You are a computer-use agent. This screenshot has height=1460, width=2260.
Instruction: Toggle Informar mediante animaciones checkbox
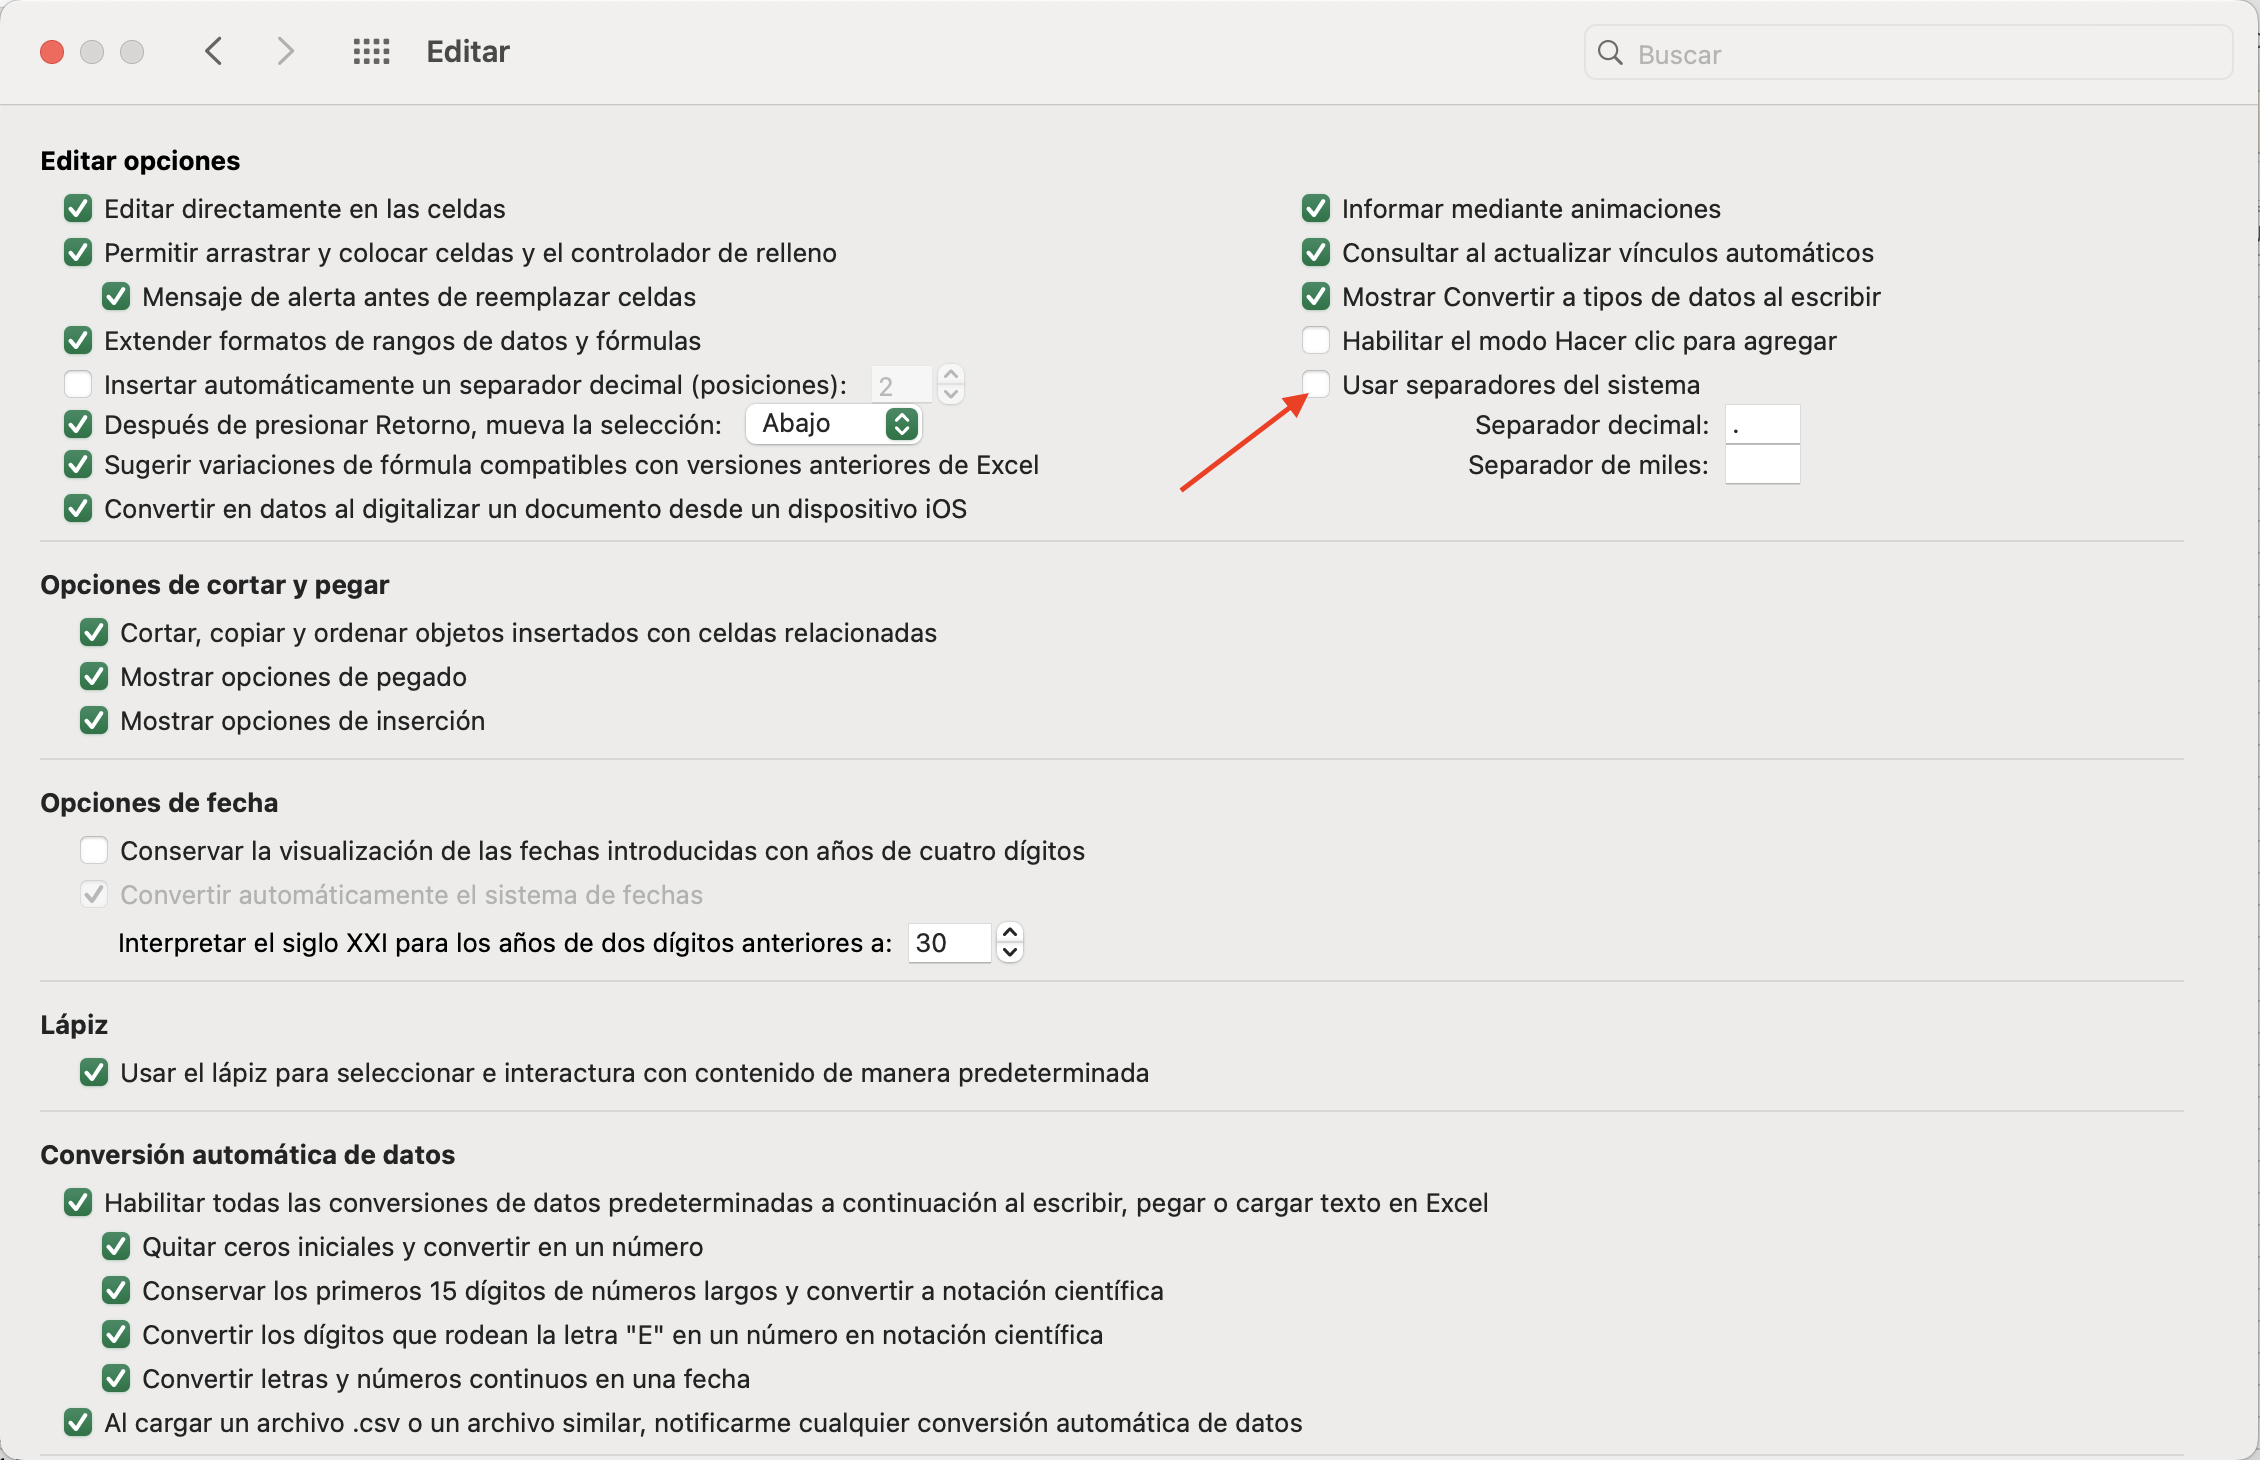coord(1316,208)
